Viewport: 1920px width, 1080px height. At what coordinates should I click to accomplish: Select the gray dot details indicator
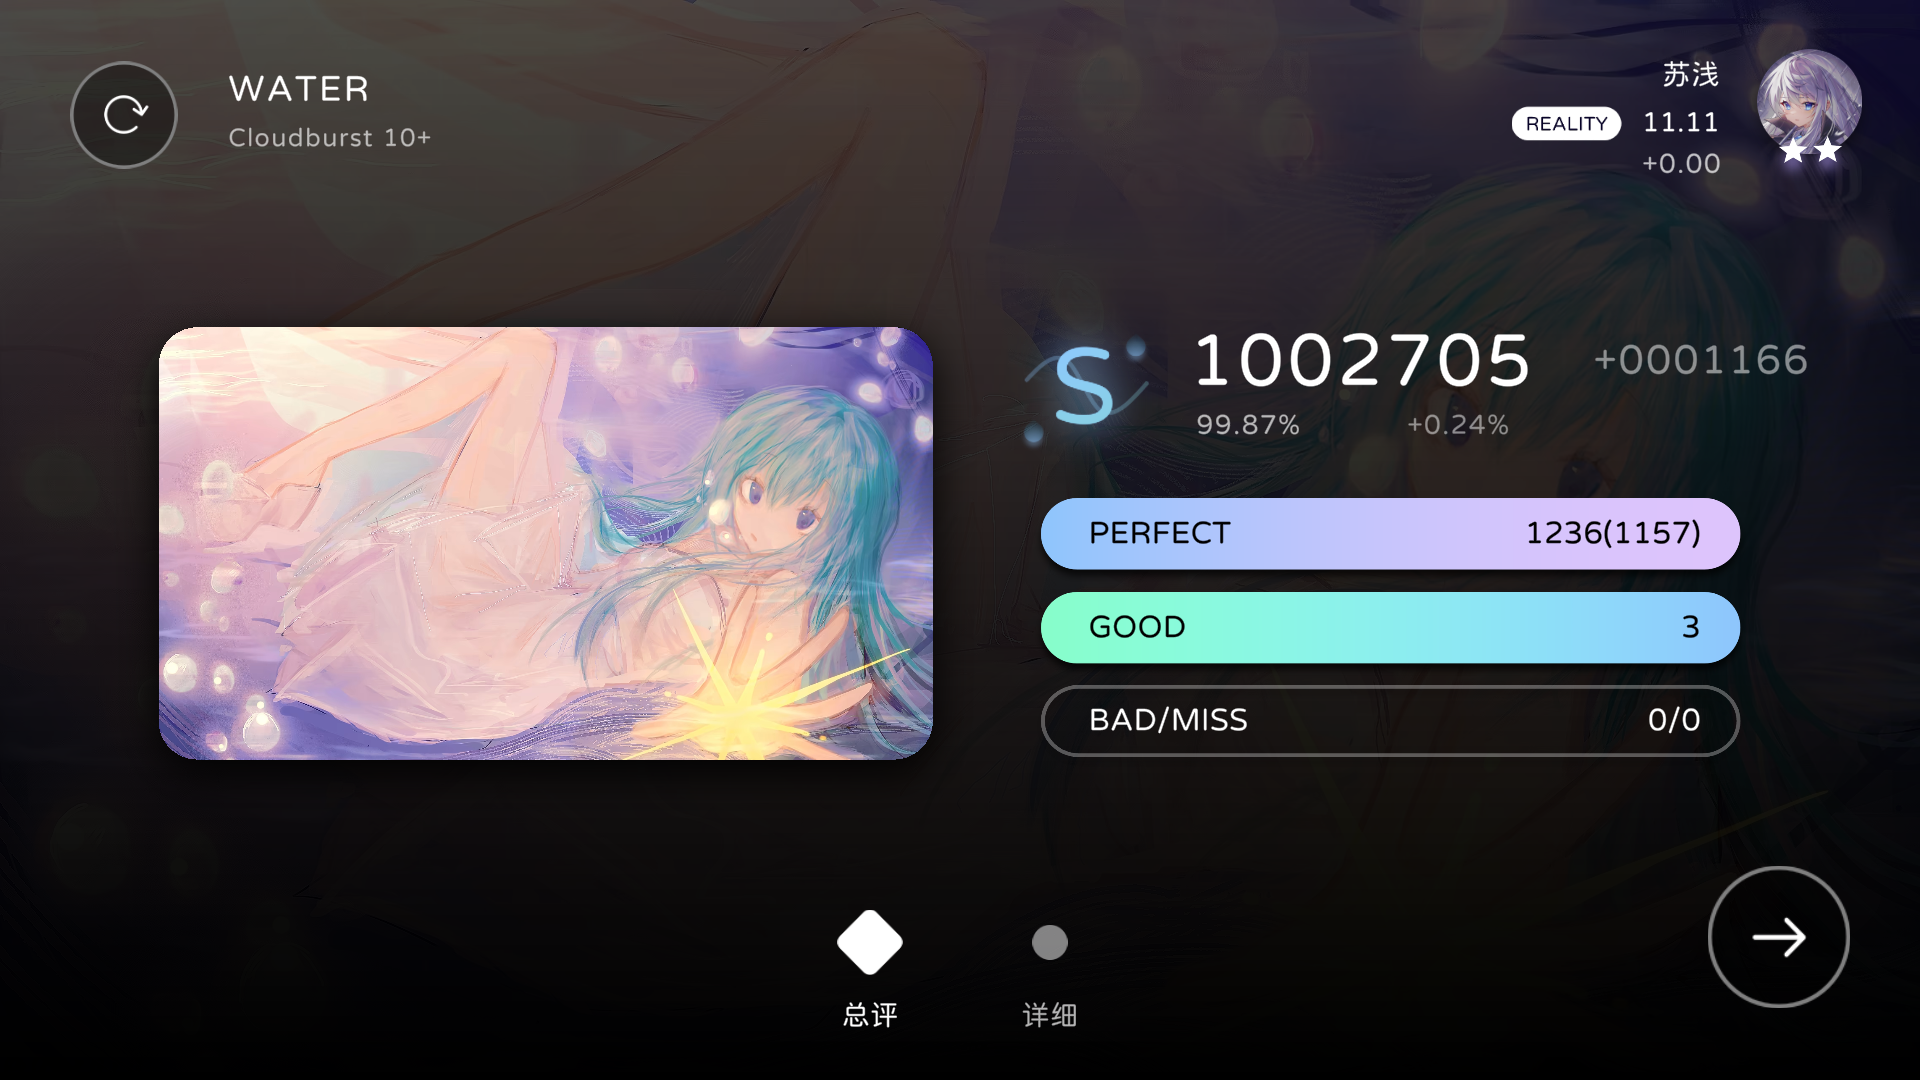click(1050, 942)
